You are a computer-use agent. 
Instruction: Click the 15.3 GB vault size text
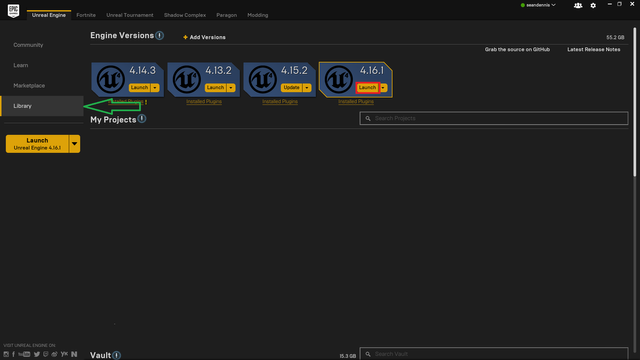[348, 356]
